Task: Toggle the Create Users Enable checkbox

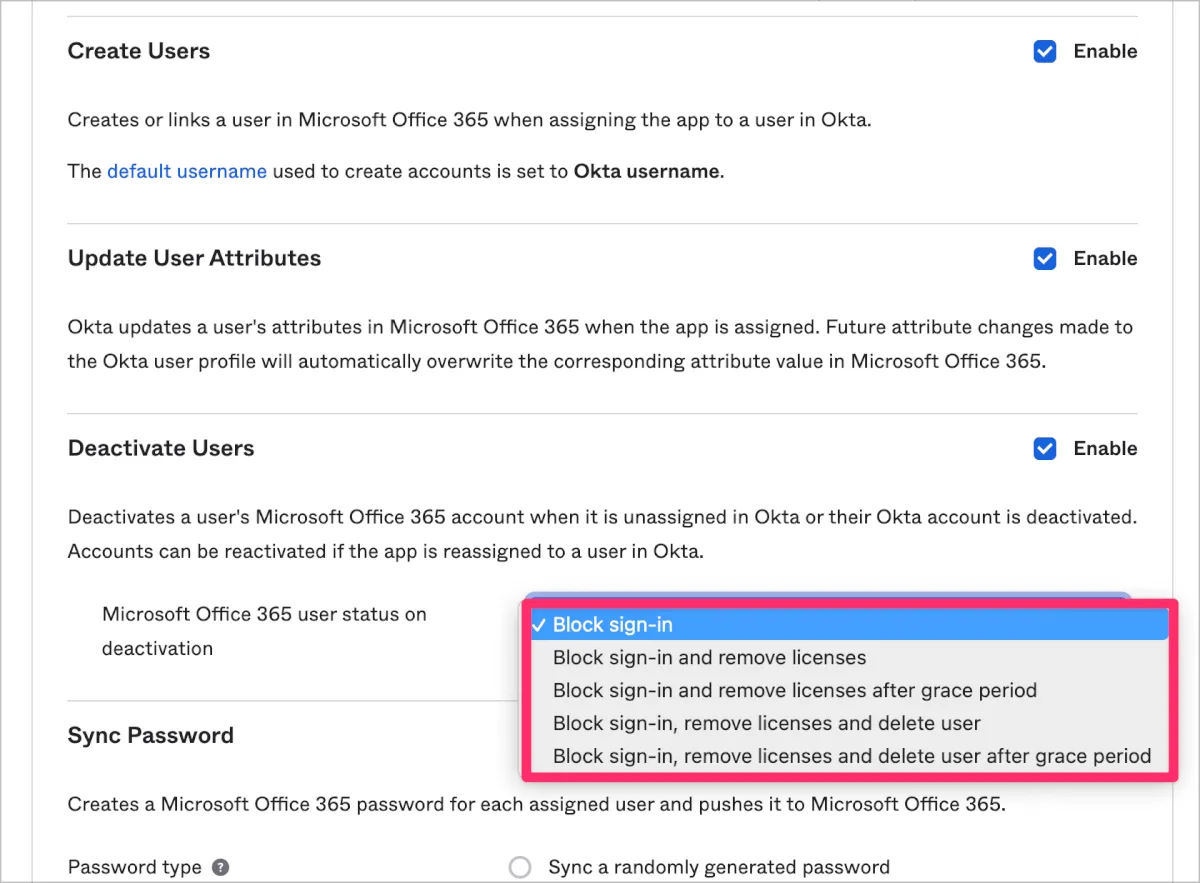Action: (1045, 51)
